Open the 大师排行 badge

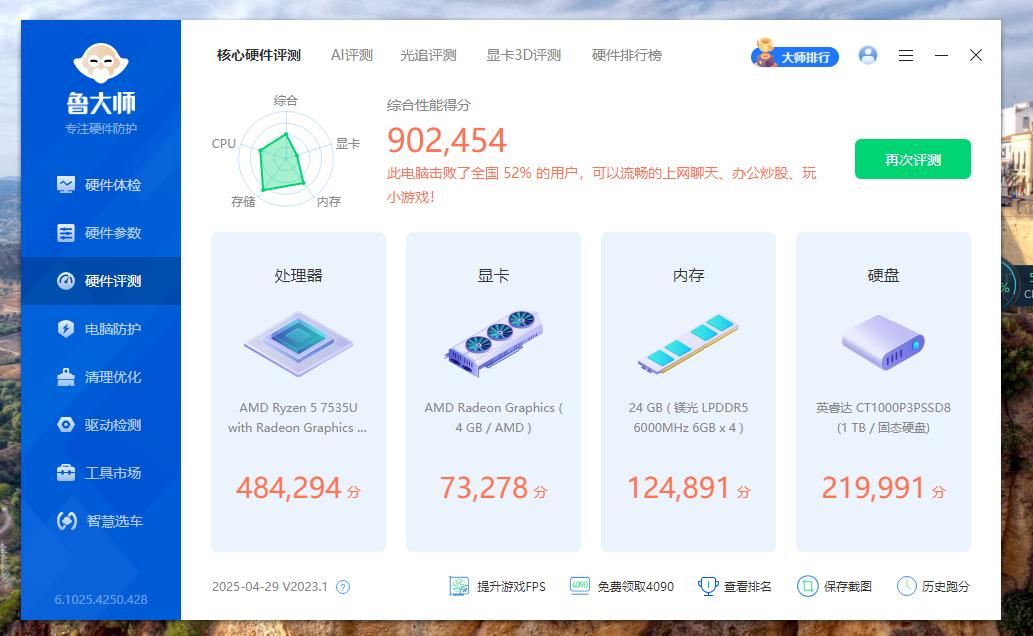pyautogui.click(x=795, y=55)
